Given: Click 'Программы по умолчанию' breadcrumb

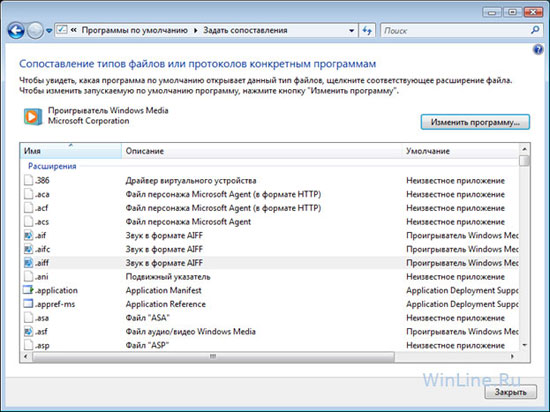Looking at the screenshot, I should click(x=134, y=31).
